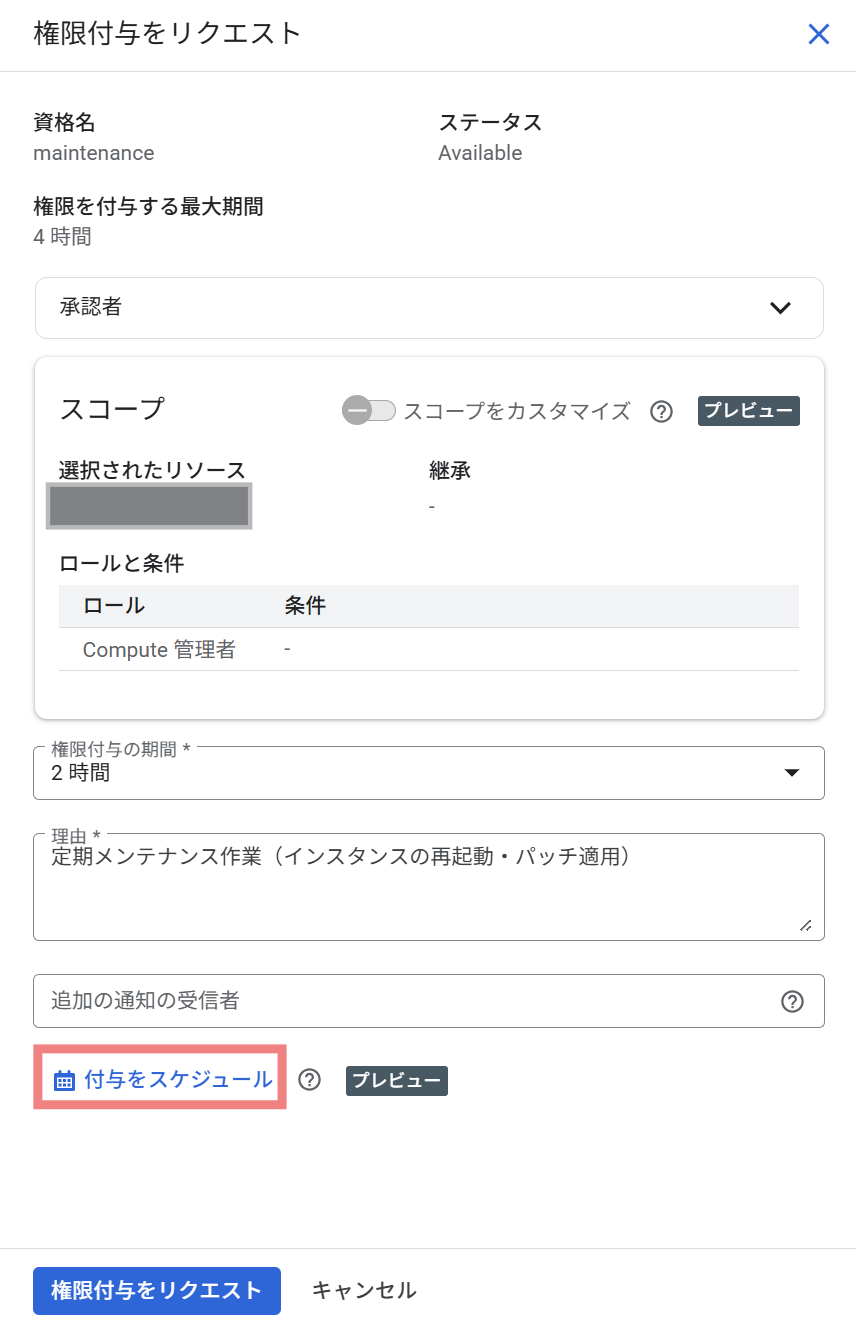The height and width of the screenshot is (1329, 856).
Task: Dismiss the dialog via キャンセル
Action: pos(362,1290)
